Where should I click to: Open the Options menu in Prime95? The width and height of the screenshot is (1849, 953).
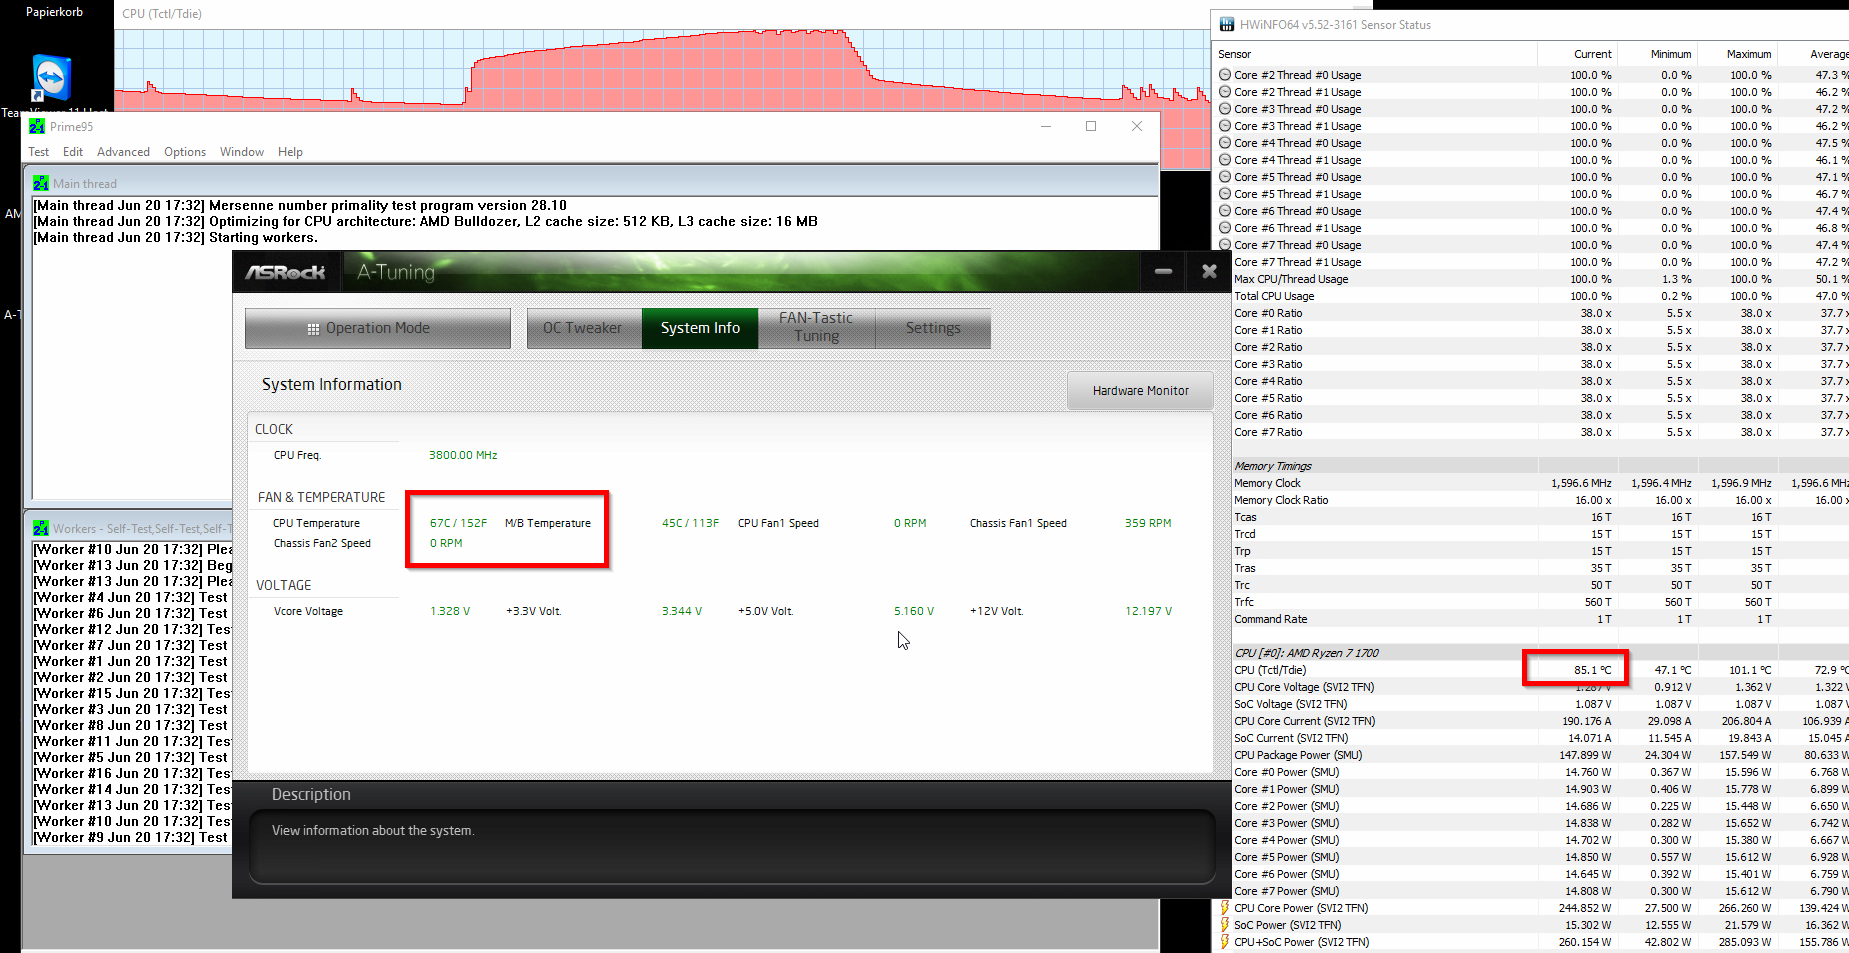(185, 152)
